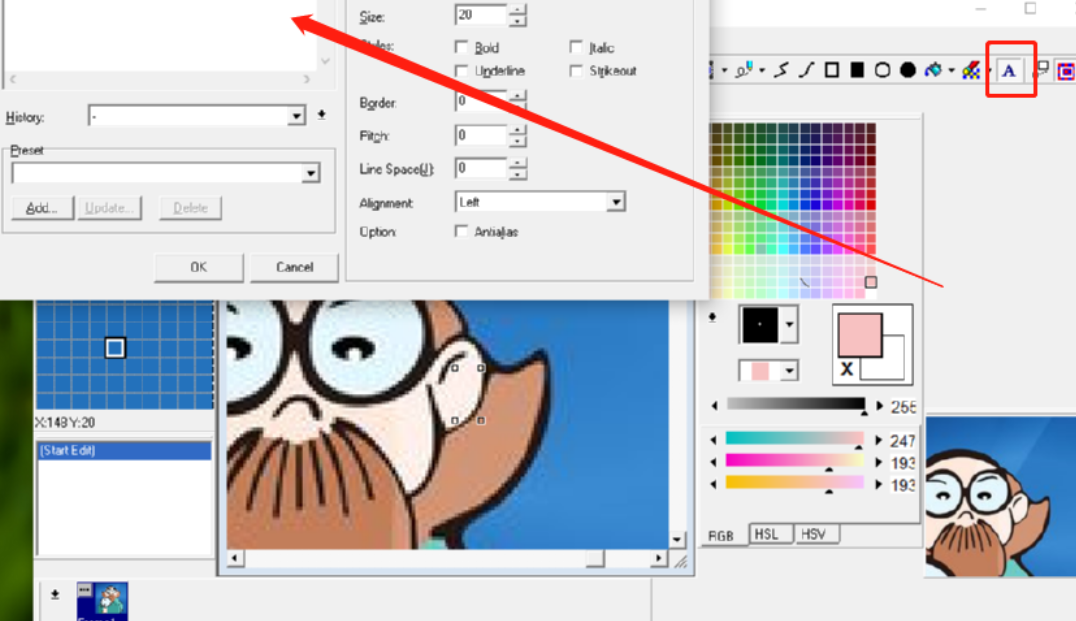Switch to the HSV tab
This screenshot has width=1076, height=621.
coord(815,535)
